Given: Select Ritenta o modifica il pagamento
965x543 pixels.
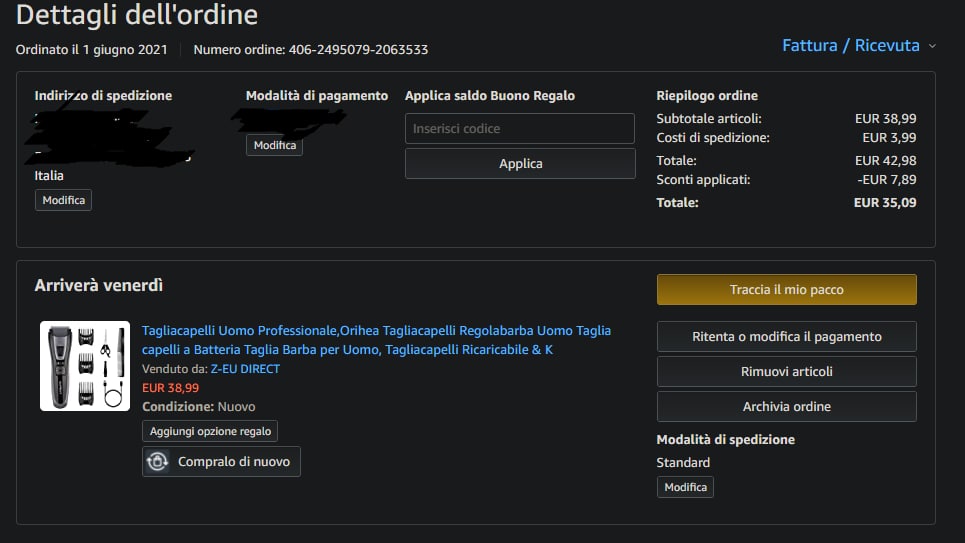Looking at the screenshot, I should coord(786,337).
